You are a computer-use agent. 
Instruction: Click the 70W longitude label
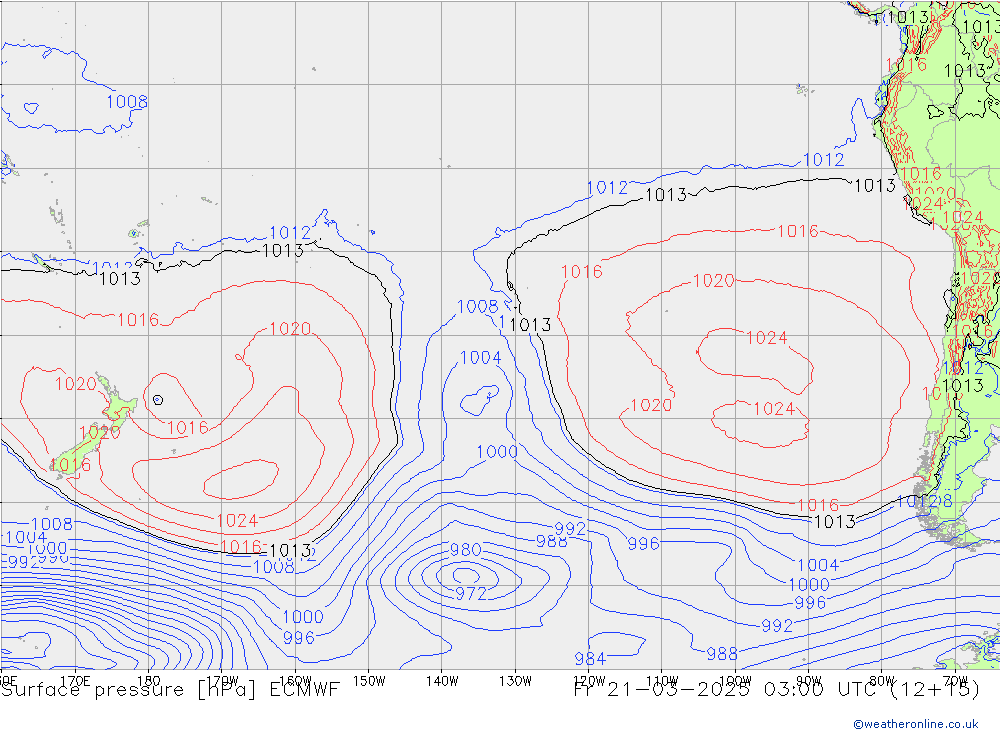pos(955,681)
